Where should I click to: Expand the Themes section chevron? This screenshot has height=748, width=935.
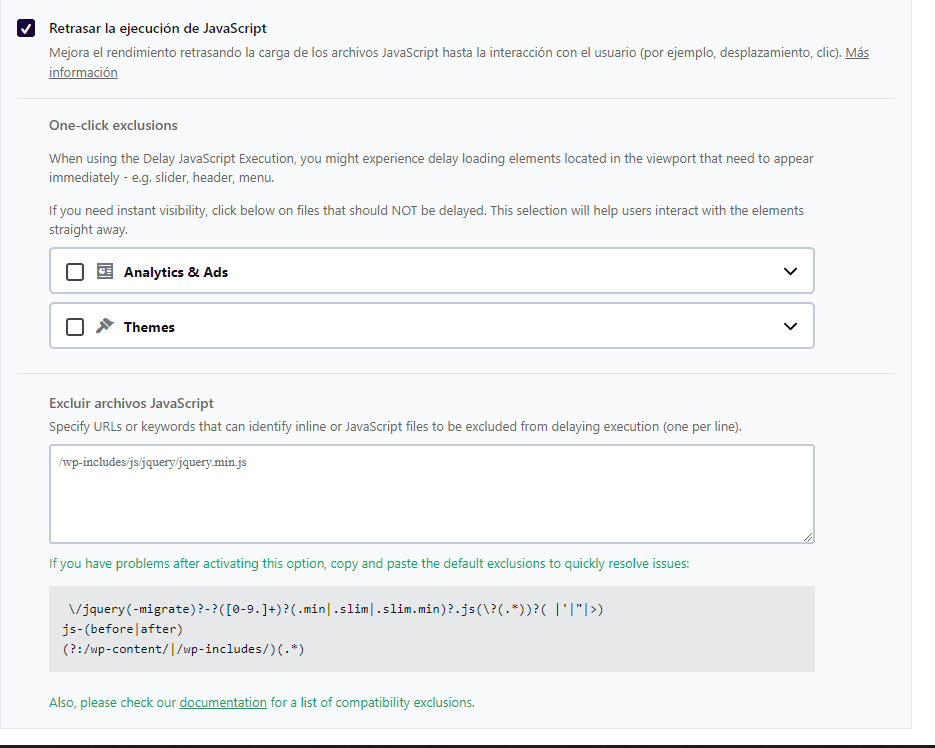[x=790, y=326]
